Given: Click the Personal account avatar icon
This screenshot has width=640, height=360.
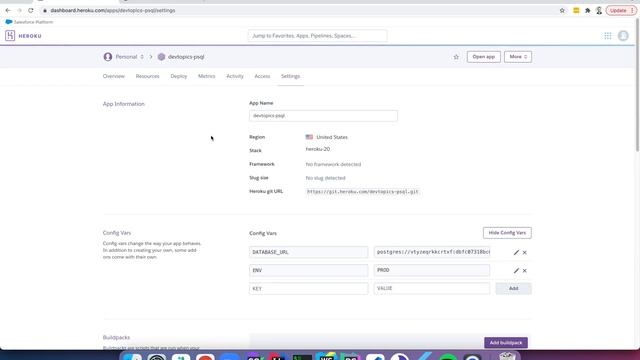Looking at the screenshot, I should point(108,57).
